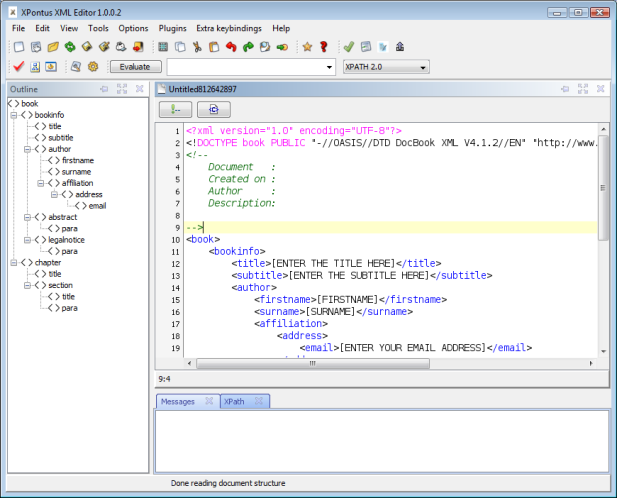Click the yellow star icon in toolbar
Viewport: 617px width, 498px height.
click(x=307, y=47)
